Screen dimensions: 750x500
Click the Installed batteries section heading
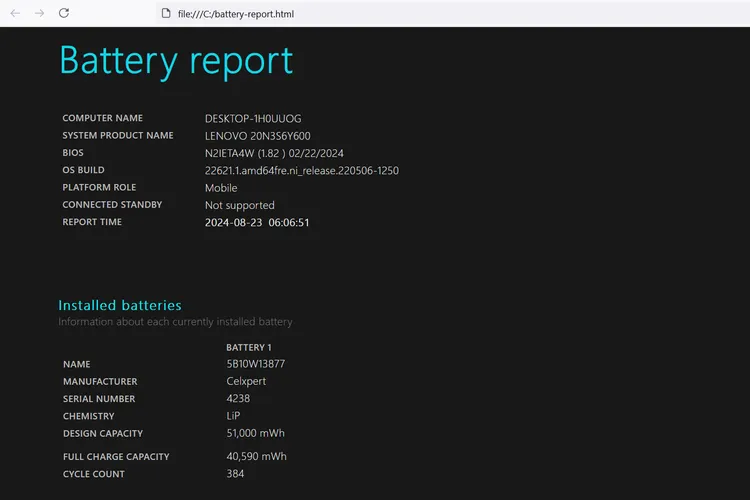coord(120,305)
